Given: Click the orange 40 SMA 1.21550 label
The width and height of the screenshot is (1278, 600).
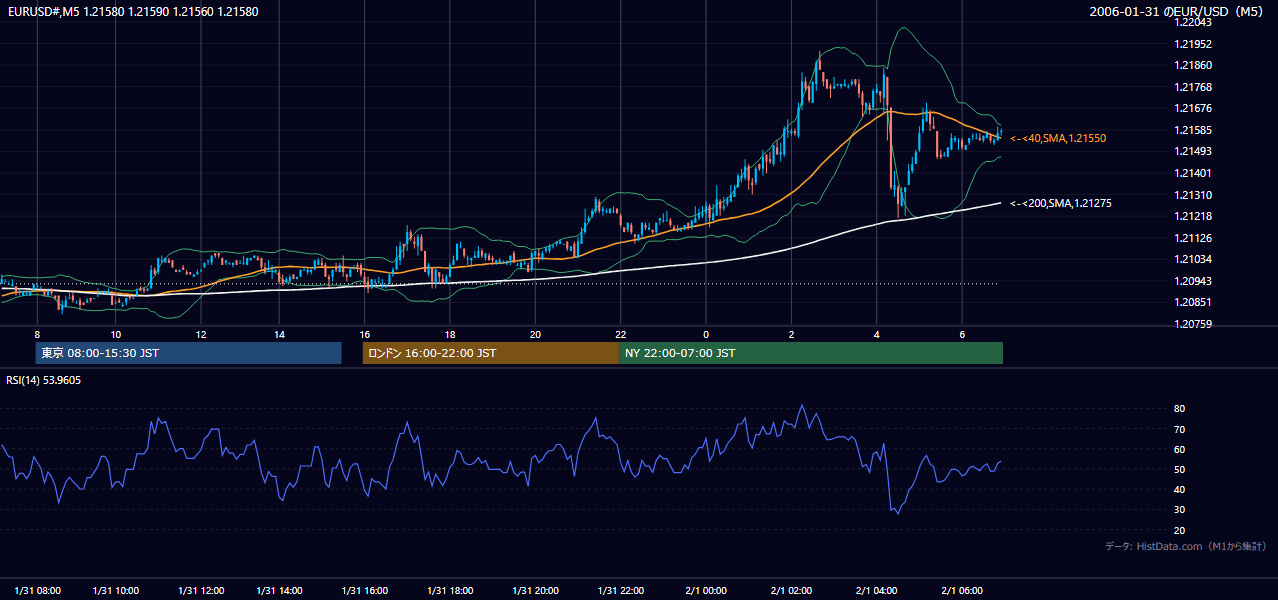Looking at the screenshot, I should 1058,138.
